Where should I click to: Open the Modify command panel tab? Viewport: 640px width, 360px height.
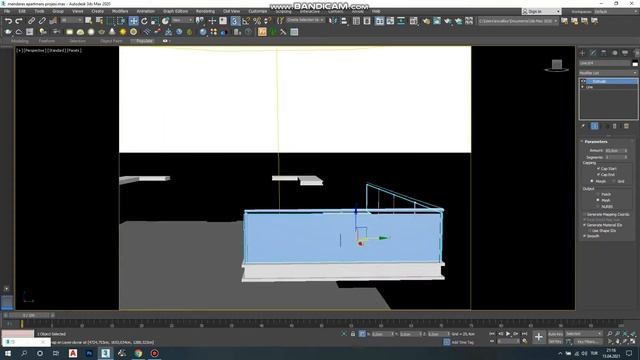coord(593,53)
